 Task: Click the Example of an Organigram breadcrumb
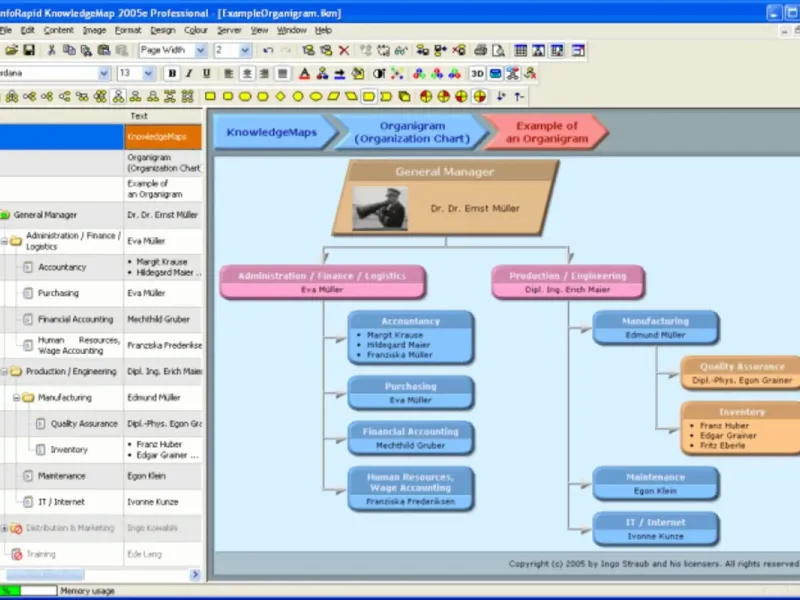click(x=546, y=132)
